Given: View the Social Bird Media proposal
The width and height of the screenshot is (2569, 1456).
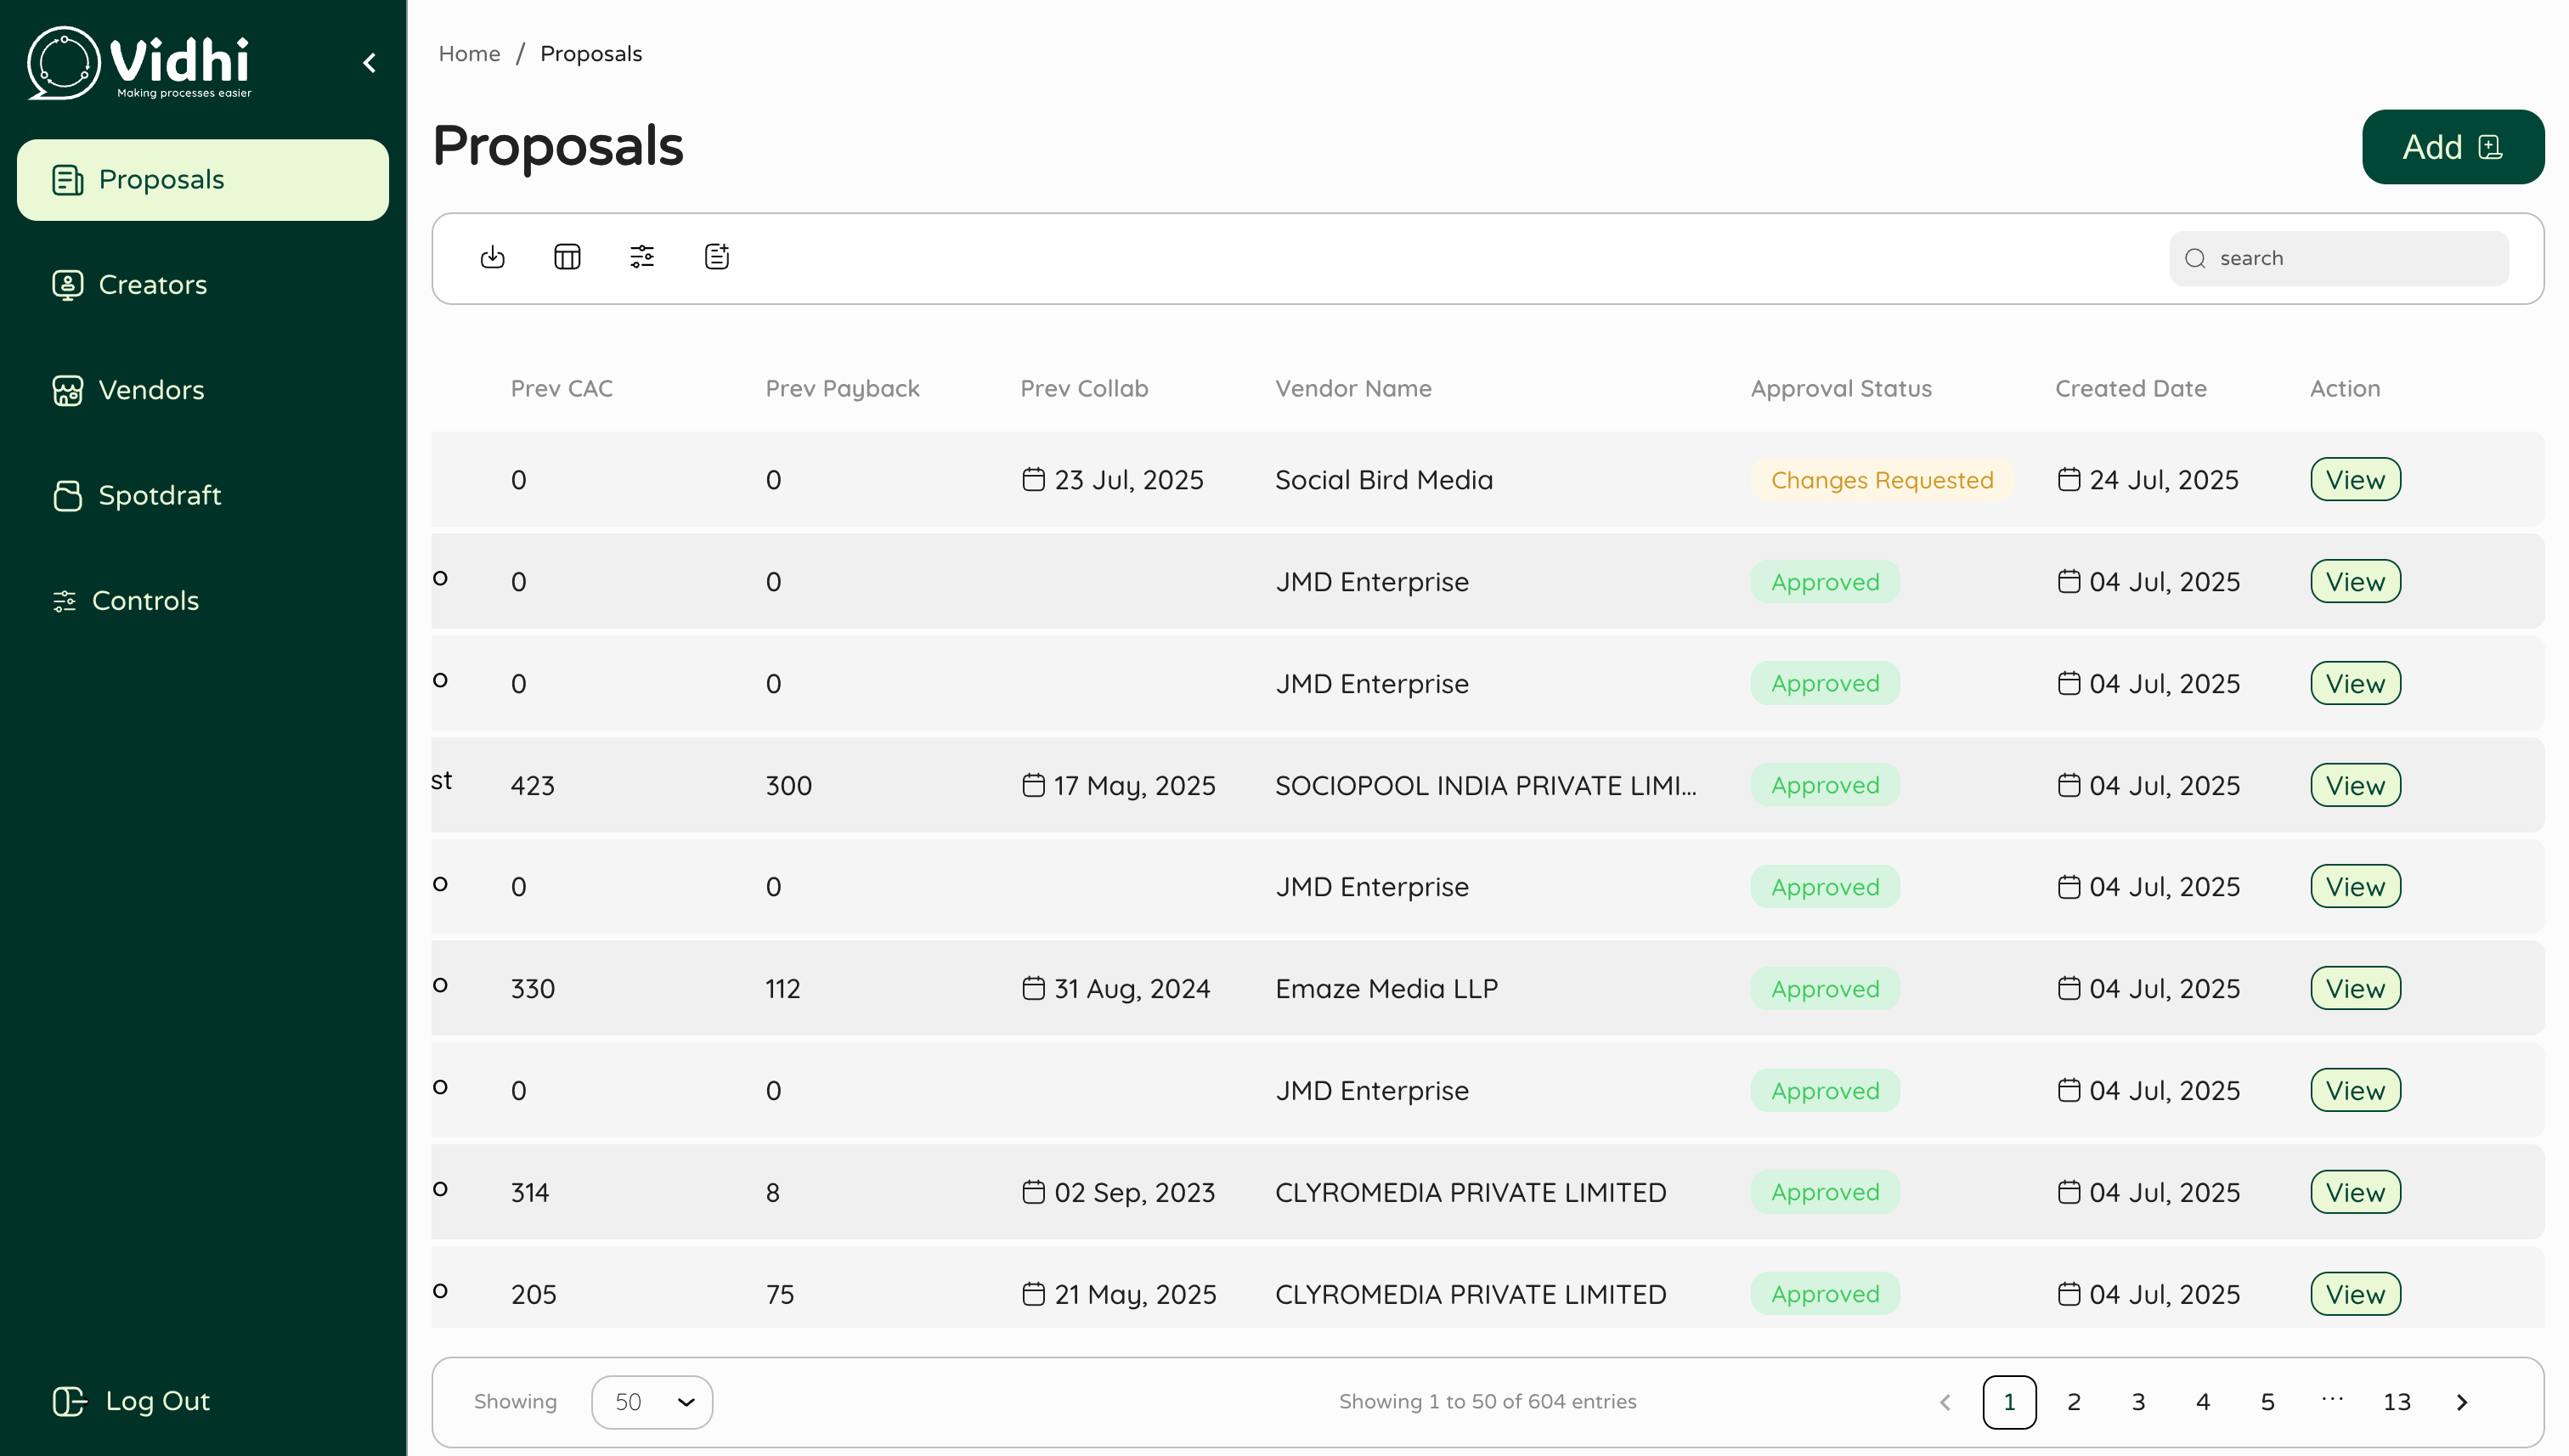Looking at the screenshot, I should 2355,480.
